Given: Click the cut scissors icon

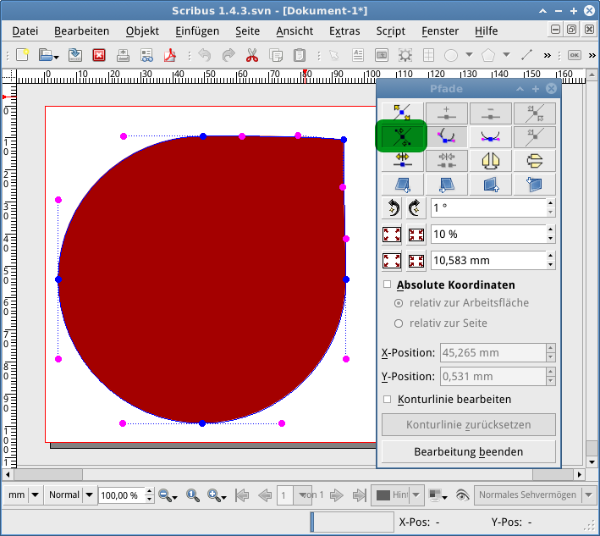Looking at the screenshot, I should click(252, 54).
